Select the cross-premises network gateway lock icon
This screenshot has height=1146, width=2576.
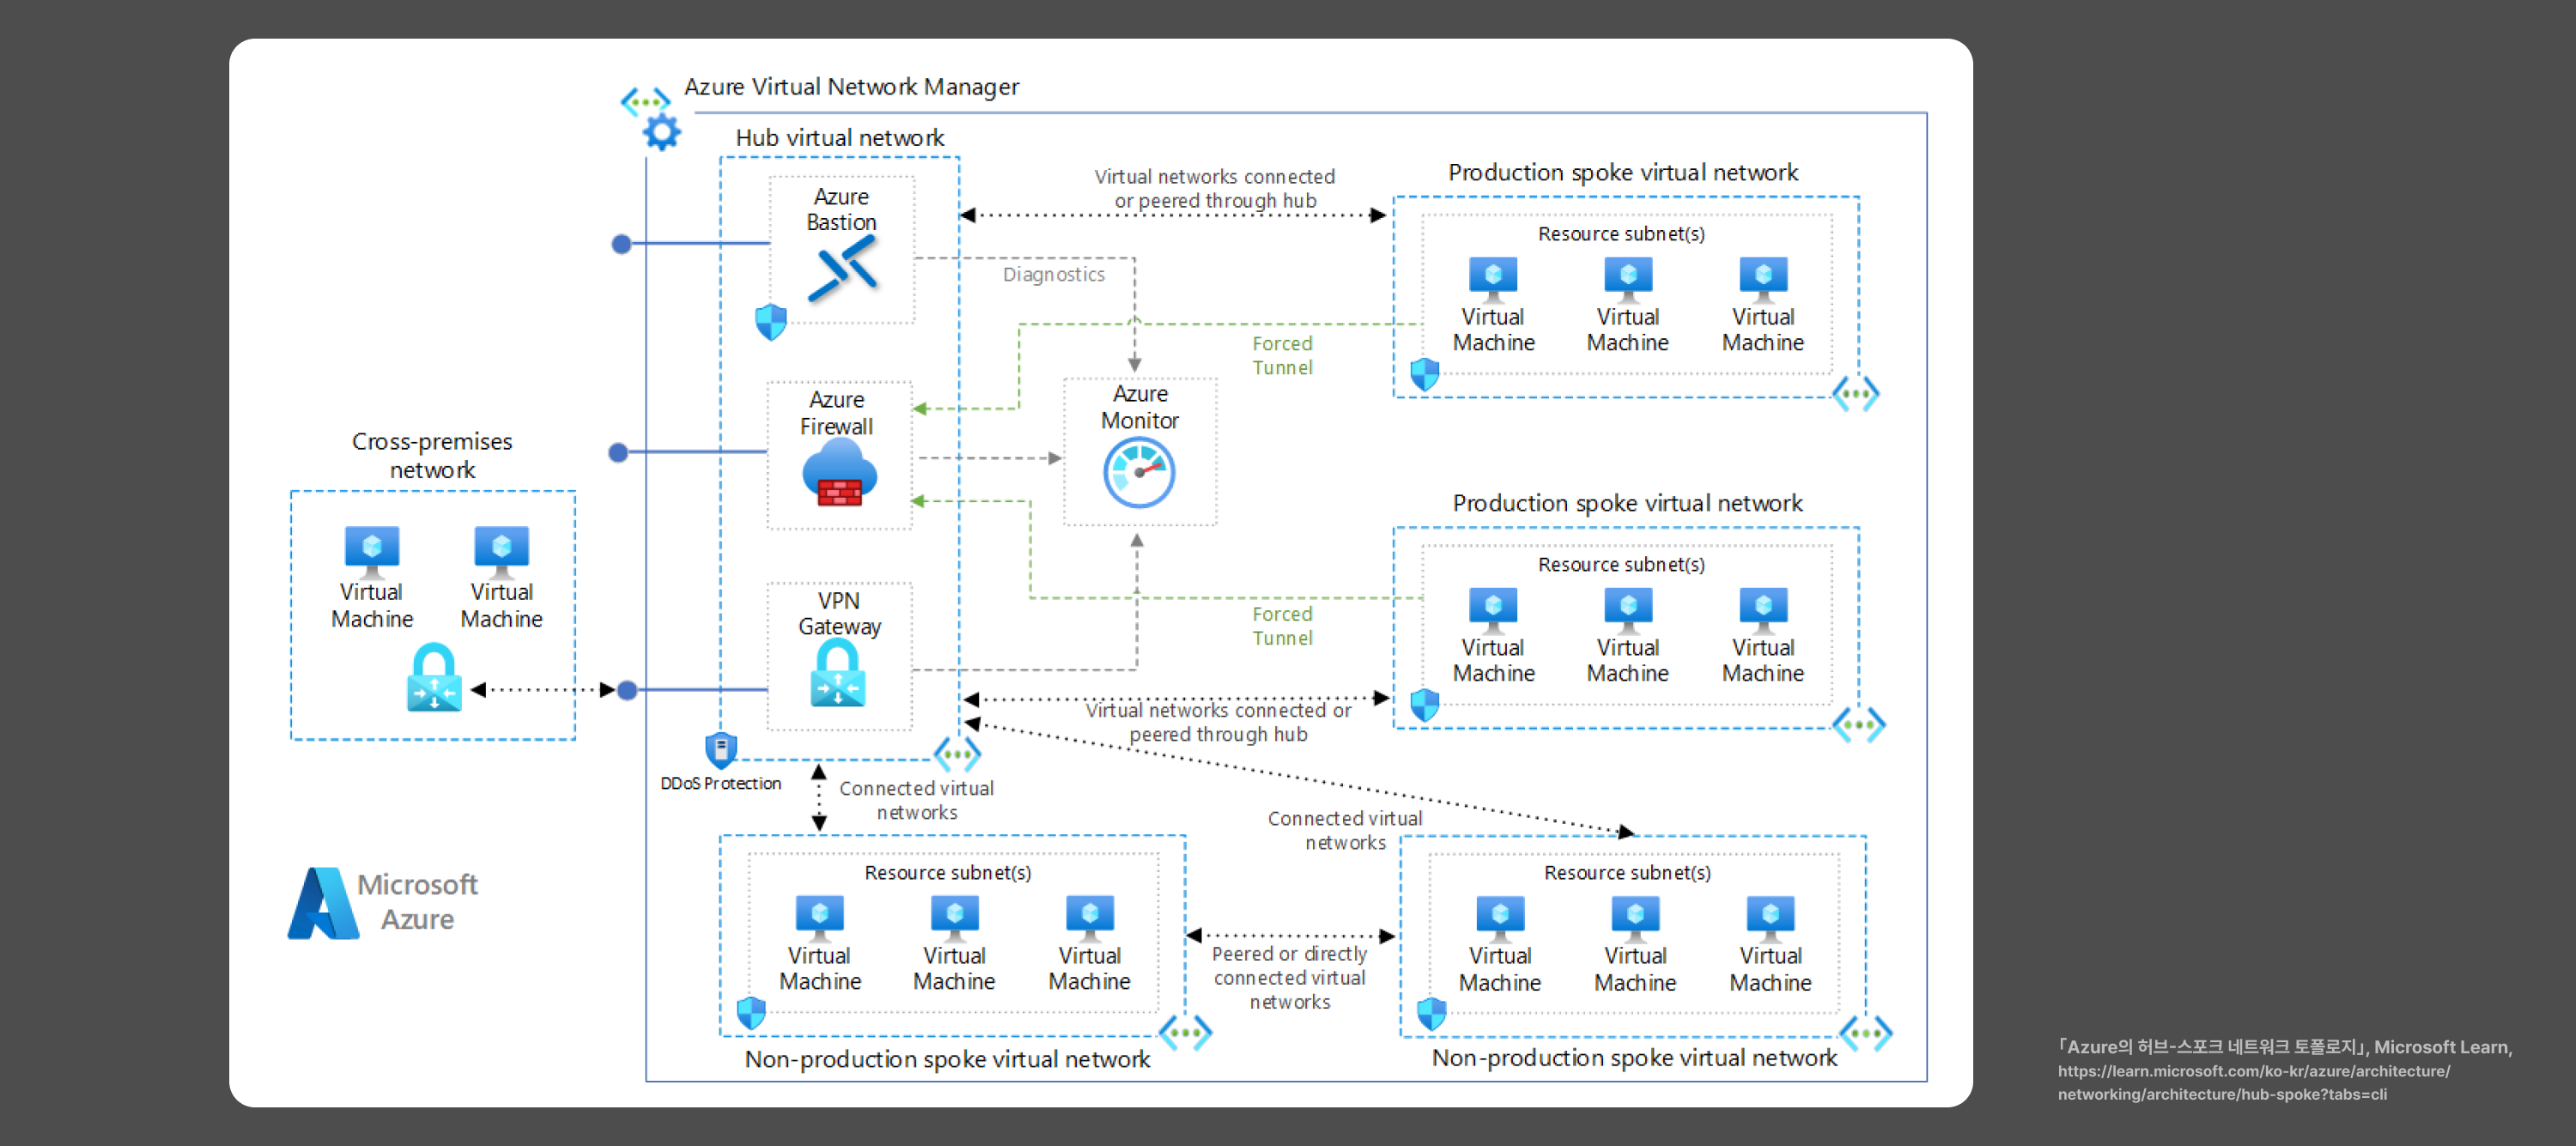tap(434, 678)
